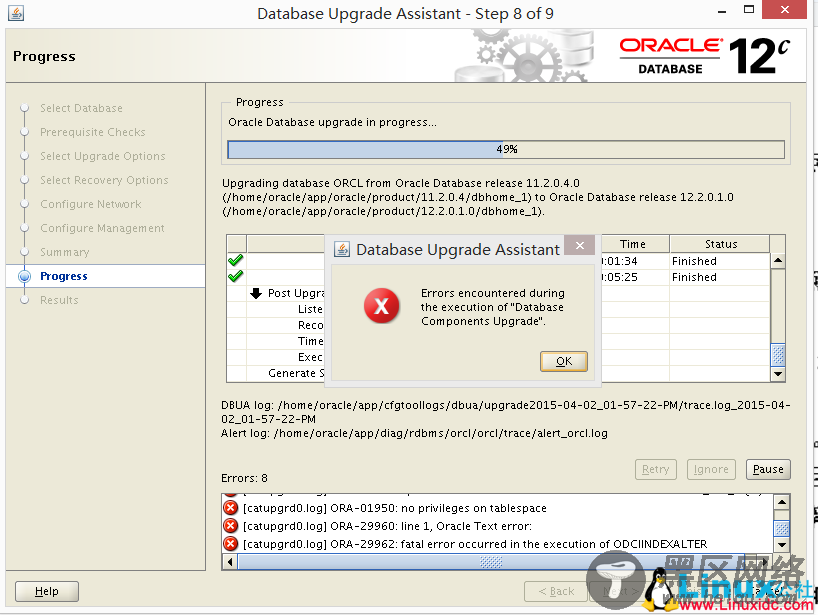Screen dimensions: 818x615
Task: Select the Progress step in sidebar
Action: [x=64, y=276]
